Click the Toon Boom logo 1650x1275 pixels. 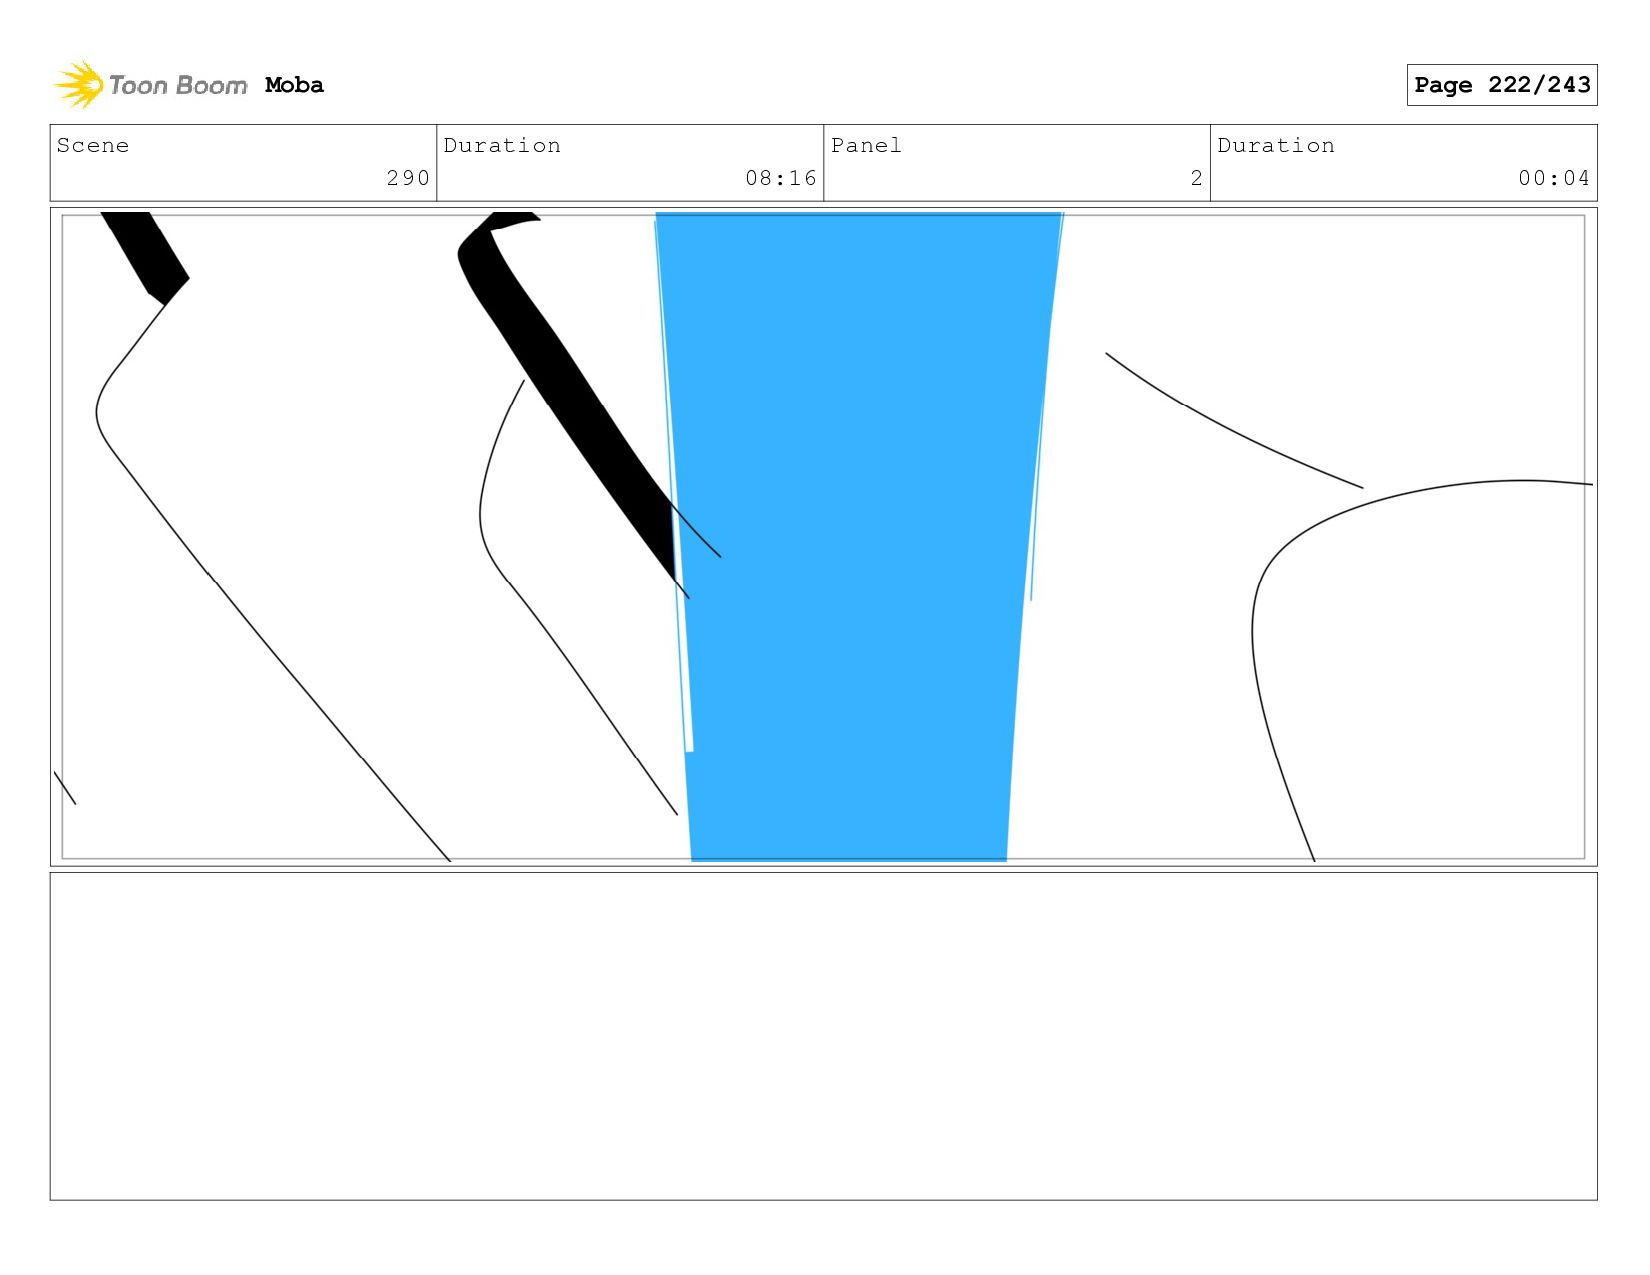[150, 85]
